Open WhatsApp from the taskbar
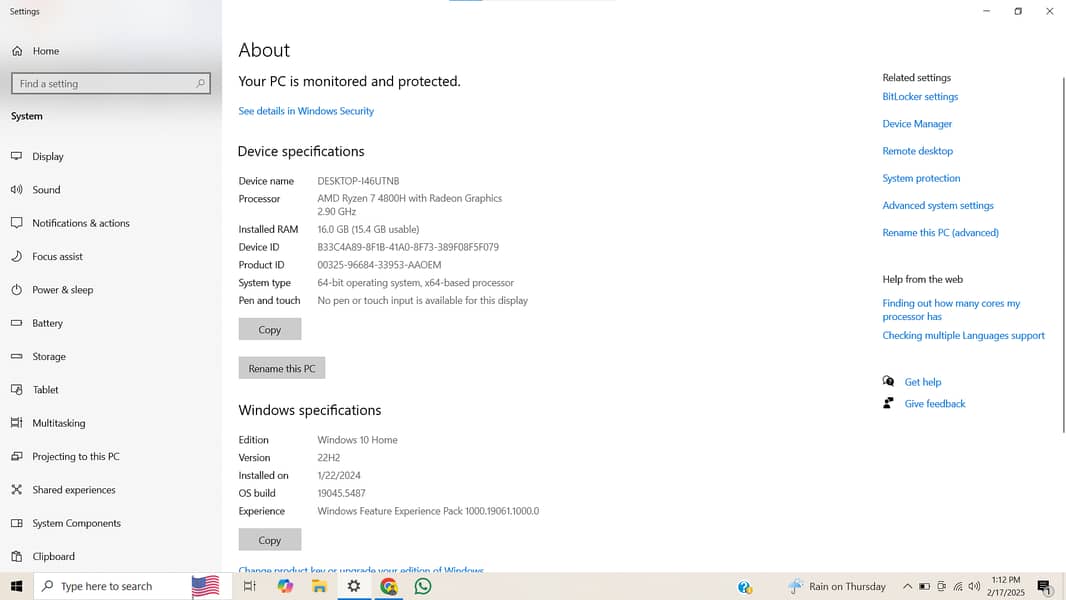The width and height of the screenshot is (1066, 600). click(x=423, y=586)
